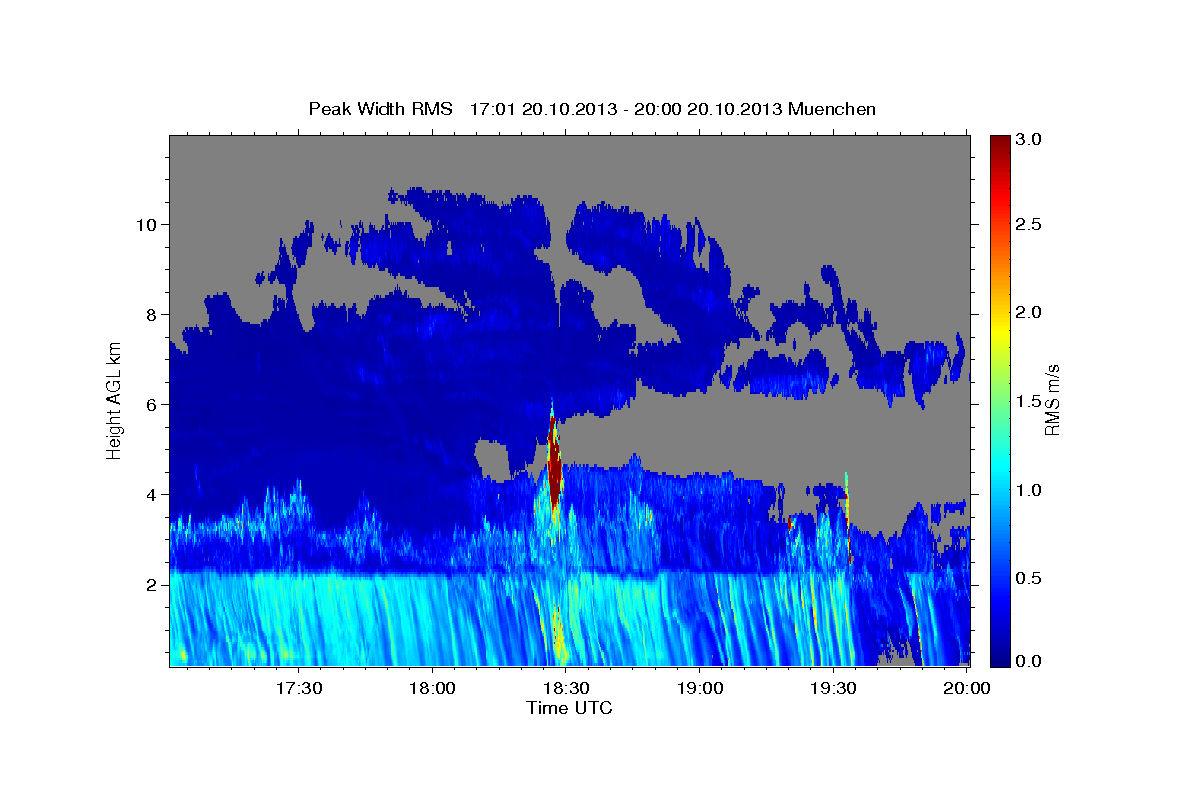
Task: Click the 18:00 time tick label
Action: pyautogui.click(x=432, y=688)
